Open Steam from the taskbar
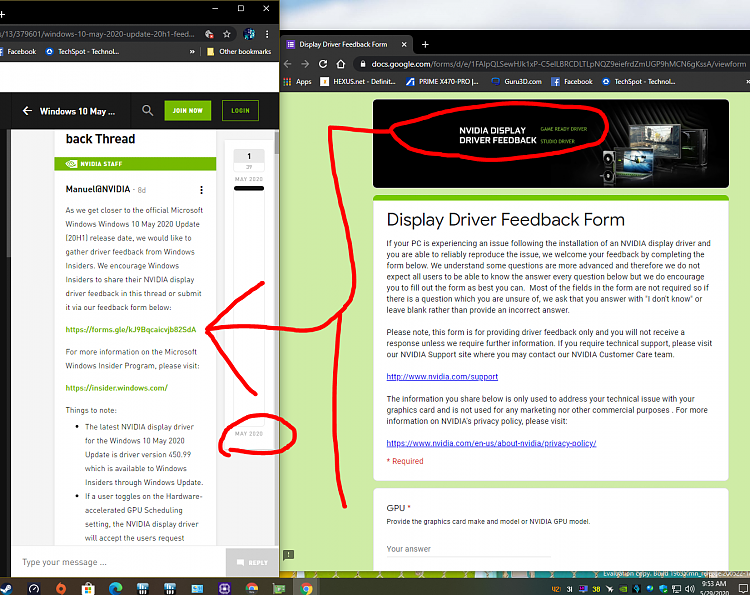This screenshot has height=595, width=750. tap(6, 589)
